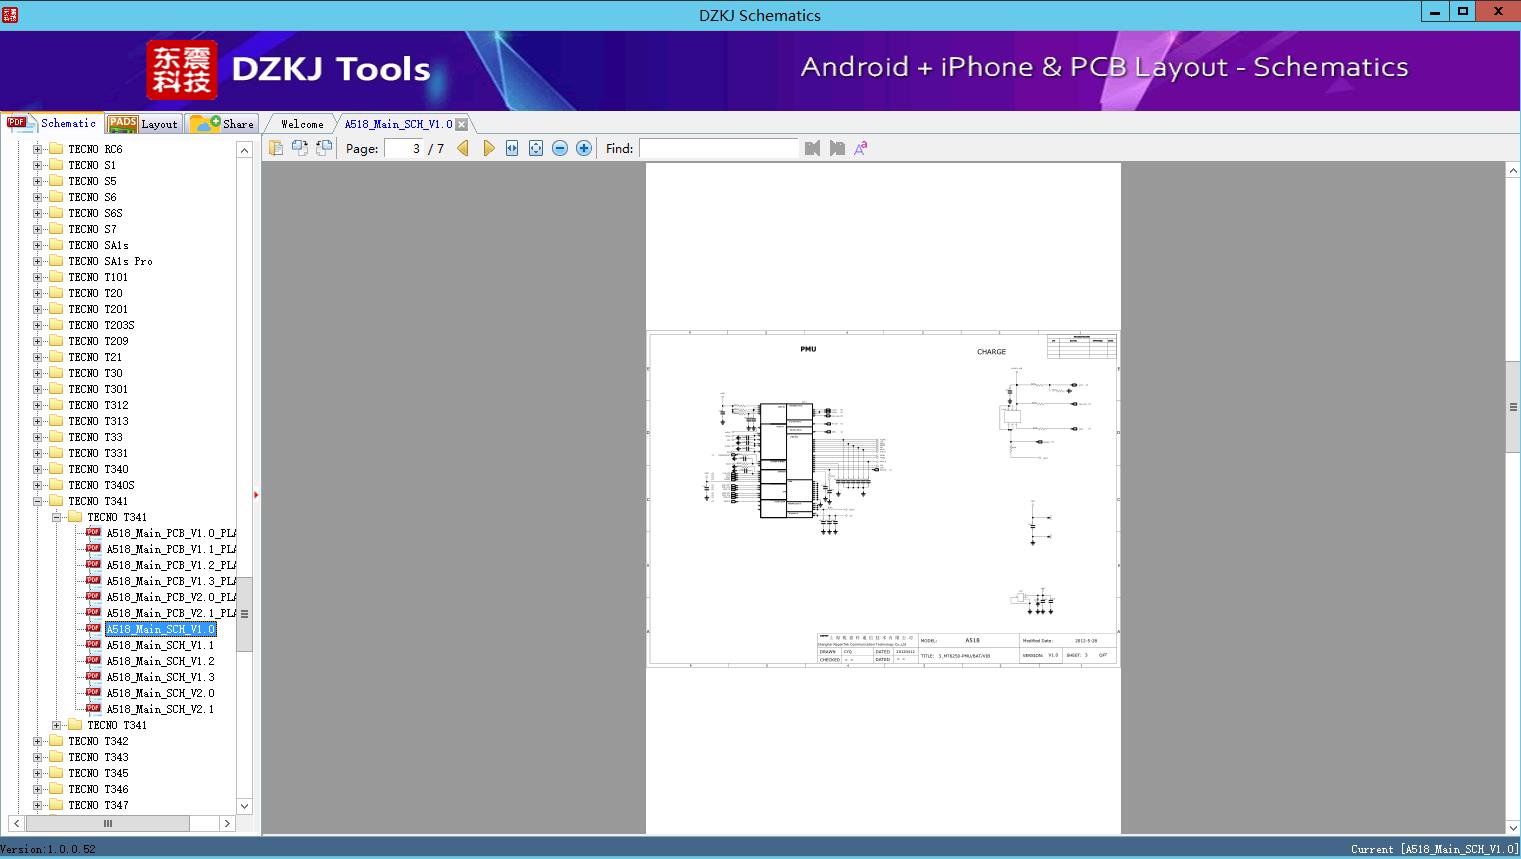The width and height of the screenshot is (1521, 859).
Task: Expand the TECNO RC6 folder
Action: click(x=38, y=149)
